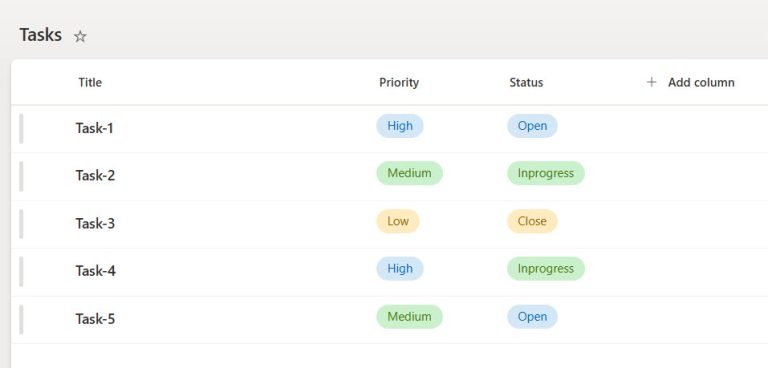This screenshot has height=368, width=768.
Task: Click the plus icon beside Add column
Action: (x=651, y=82)
